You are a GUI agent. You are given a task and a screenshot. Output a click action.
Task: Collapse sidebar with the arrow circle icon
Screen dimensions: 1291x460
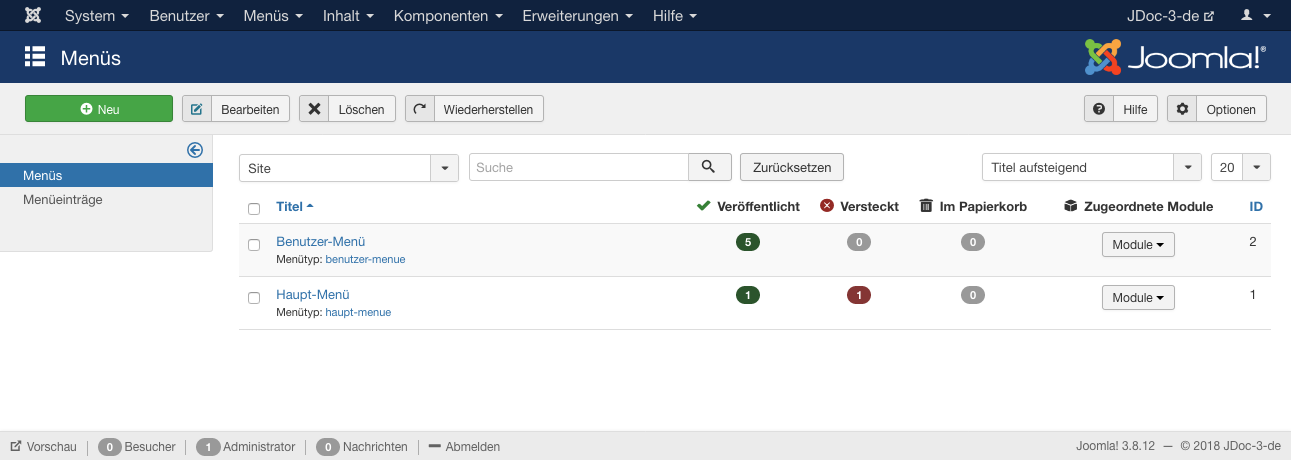(195, 150)
